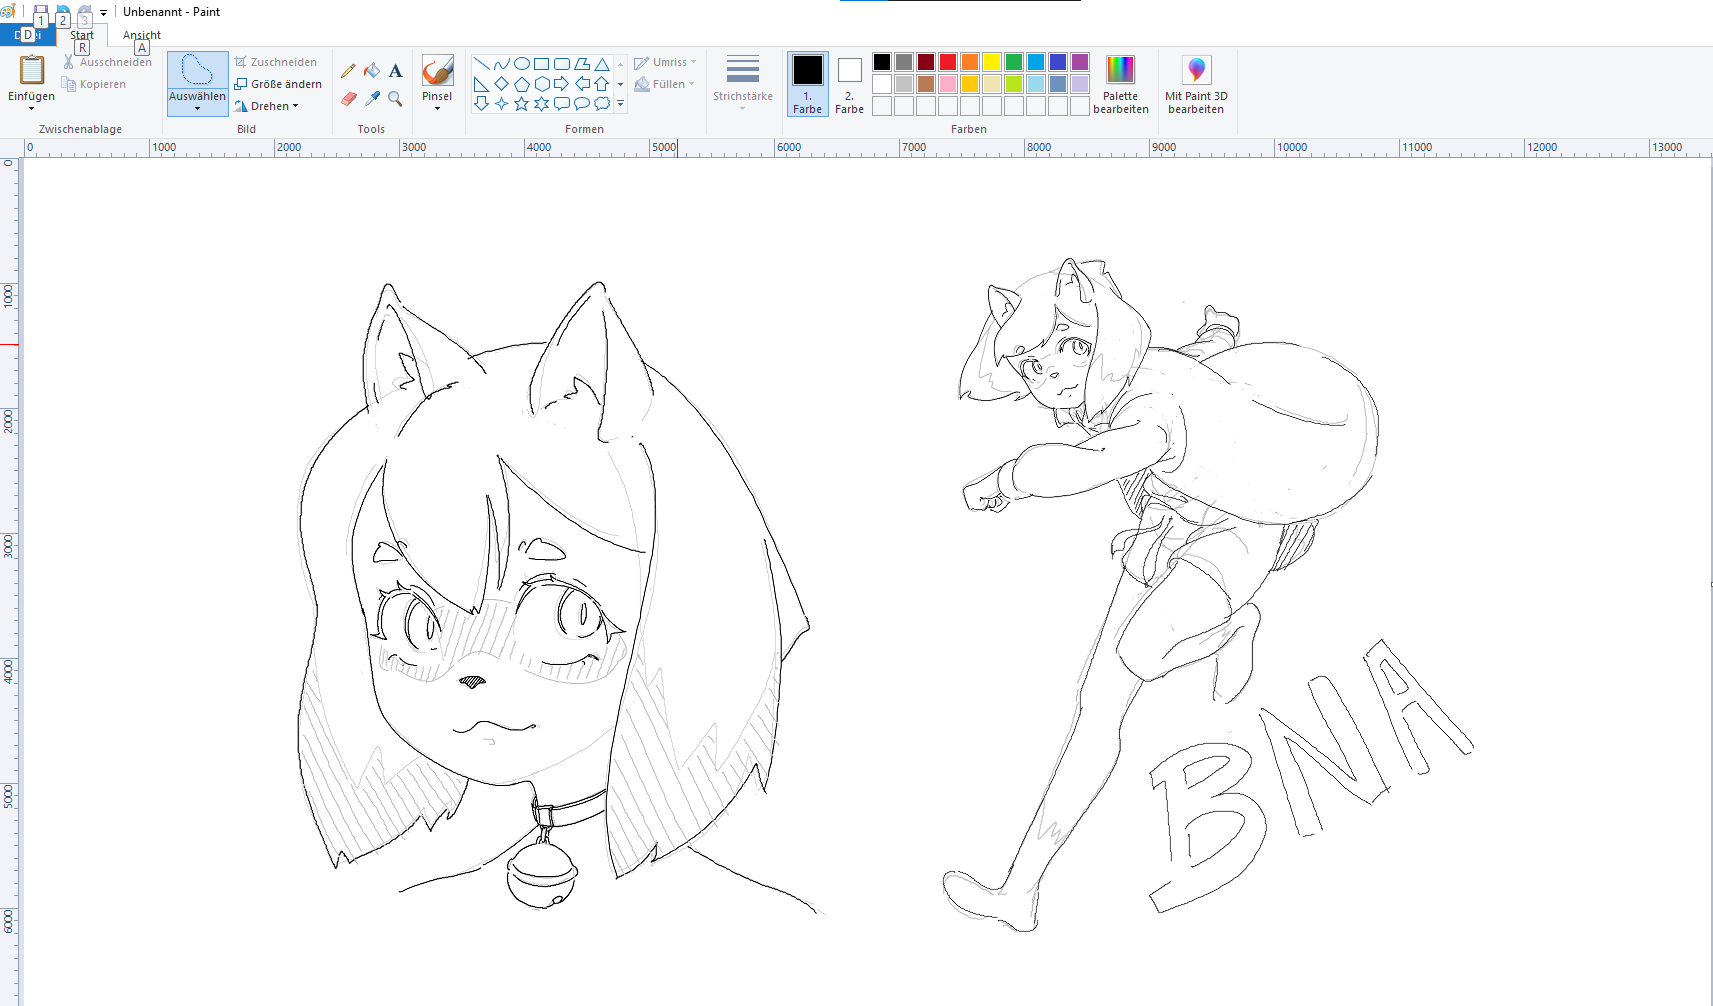Pick the Triangle shape
This screenshot has width=1713, height=1006.
click(x=601, y=64)
